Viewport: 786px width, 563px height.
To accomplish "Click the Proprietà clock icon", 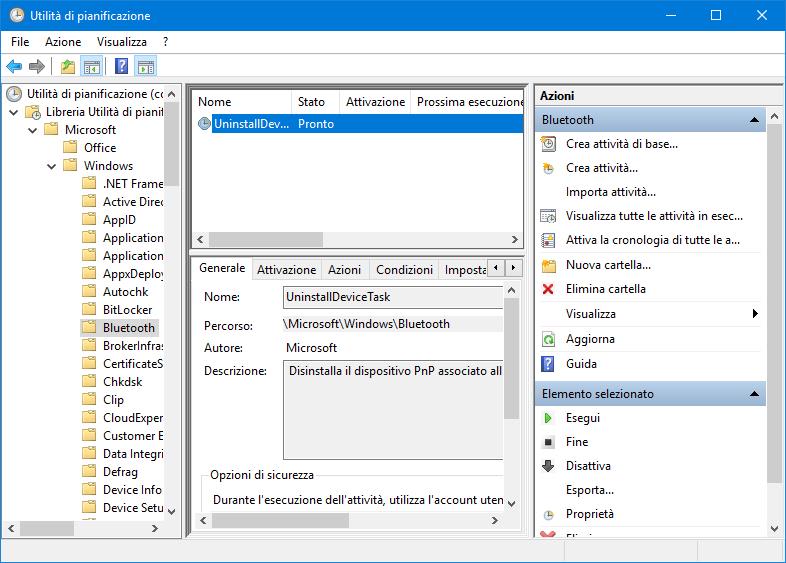I will 549,514.
